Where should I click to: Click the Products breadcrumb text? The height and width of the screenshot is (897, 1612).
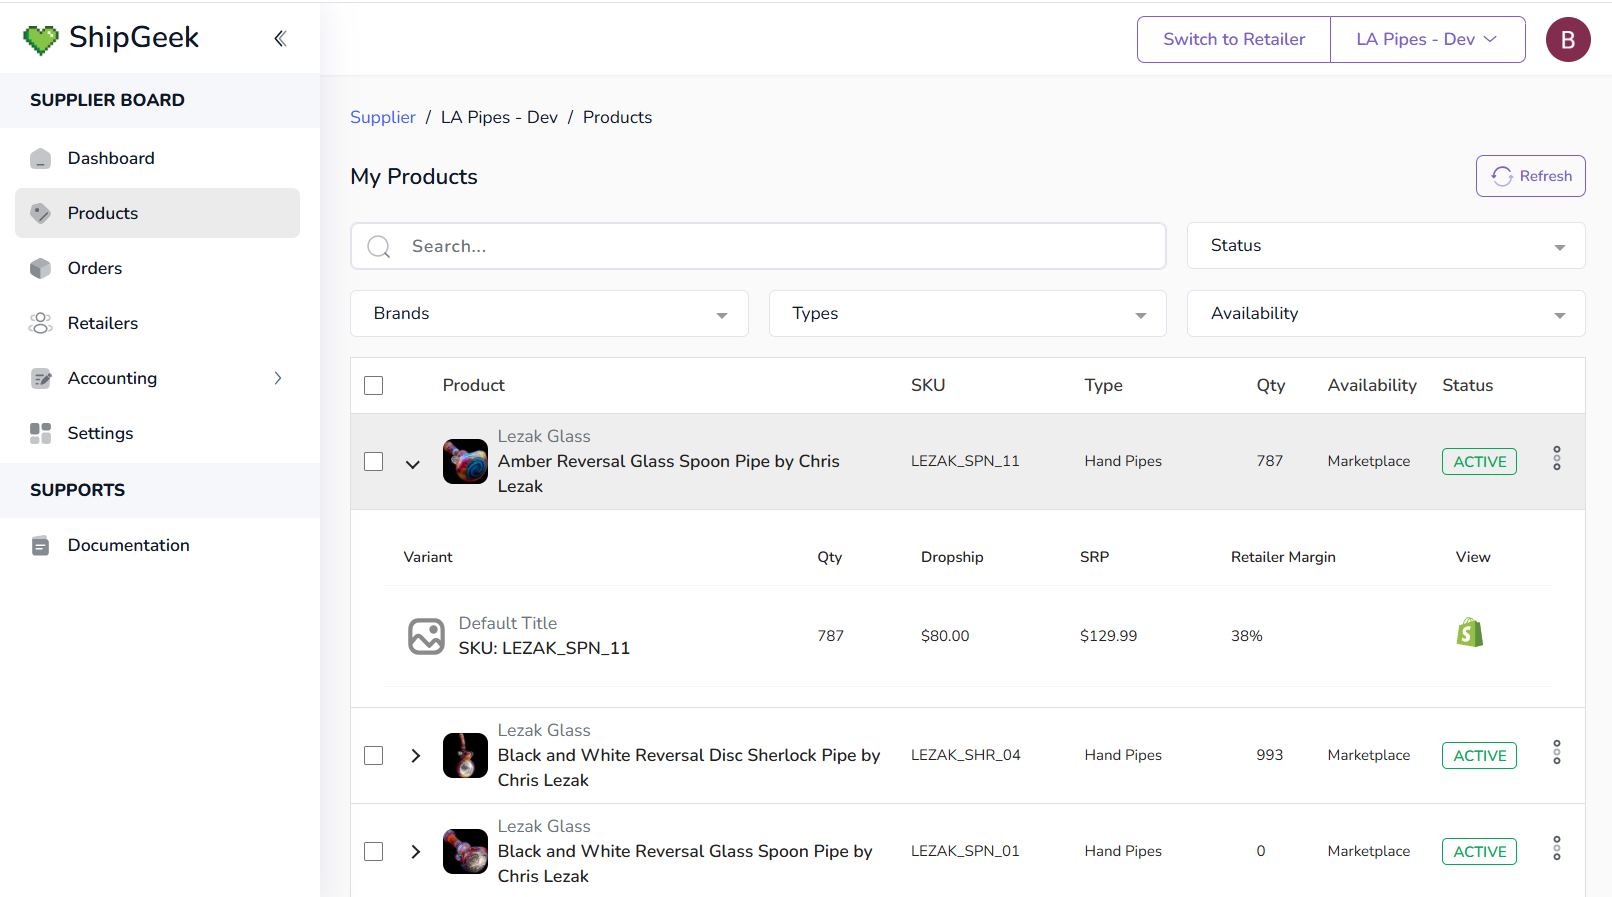click(x=617, y=117)
